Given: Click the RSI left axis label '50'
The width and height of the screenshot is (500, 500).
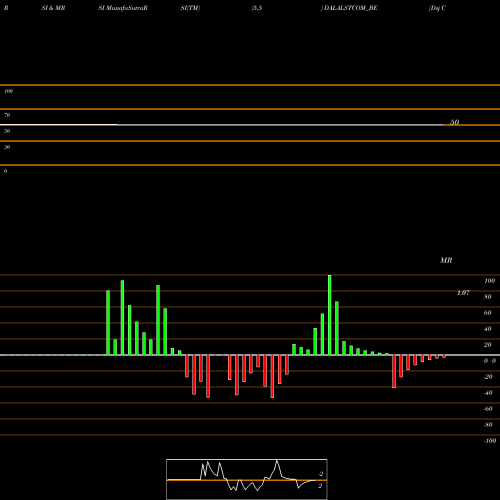Looking at the screenshot, I should click(x=7, y=131).
